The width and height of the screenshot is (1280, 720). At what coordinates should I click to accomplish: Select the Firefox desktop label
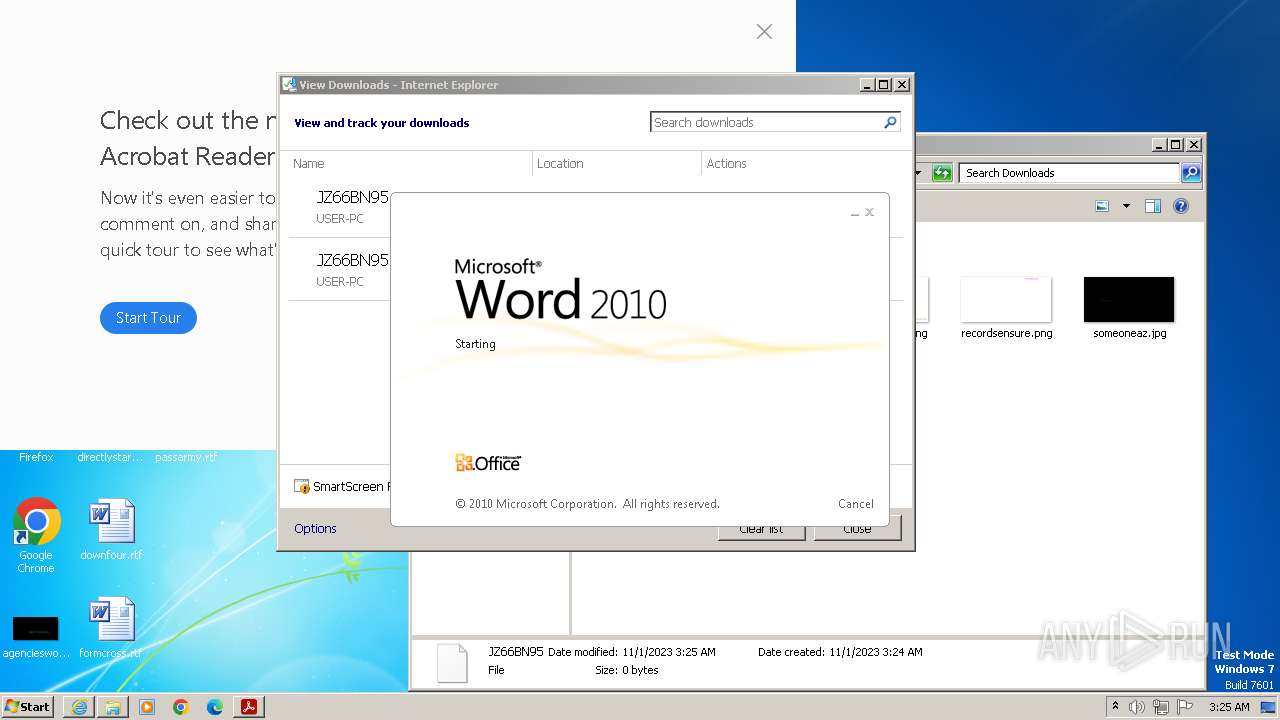[x=36, y=457]
